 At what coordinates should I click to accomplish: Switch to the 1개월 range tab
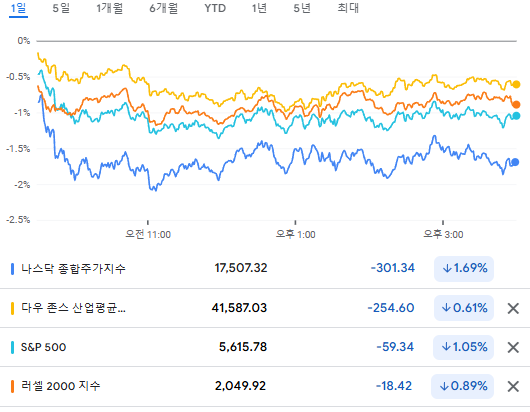[110, 8]
